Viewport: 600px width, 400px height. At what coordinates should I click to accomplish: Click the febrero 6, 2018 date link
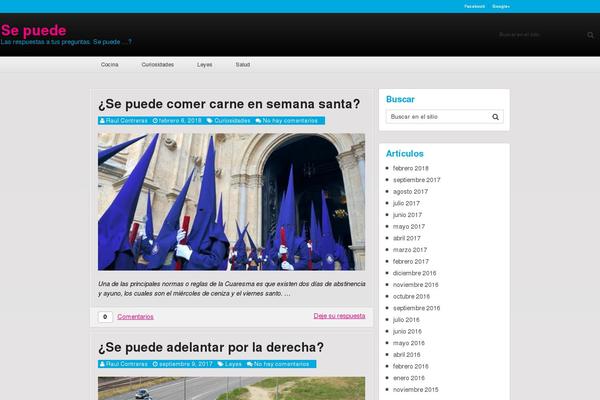click(x=180, y=121)
